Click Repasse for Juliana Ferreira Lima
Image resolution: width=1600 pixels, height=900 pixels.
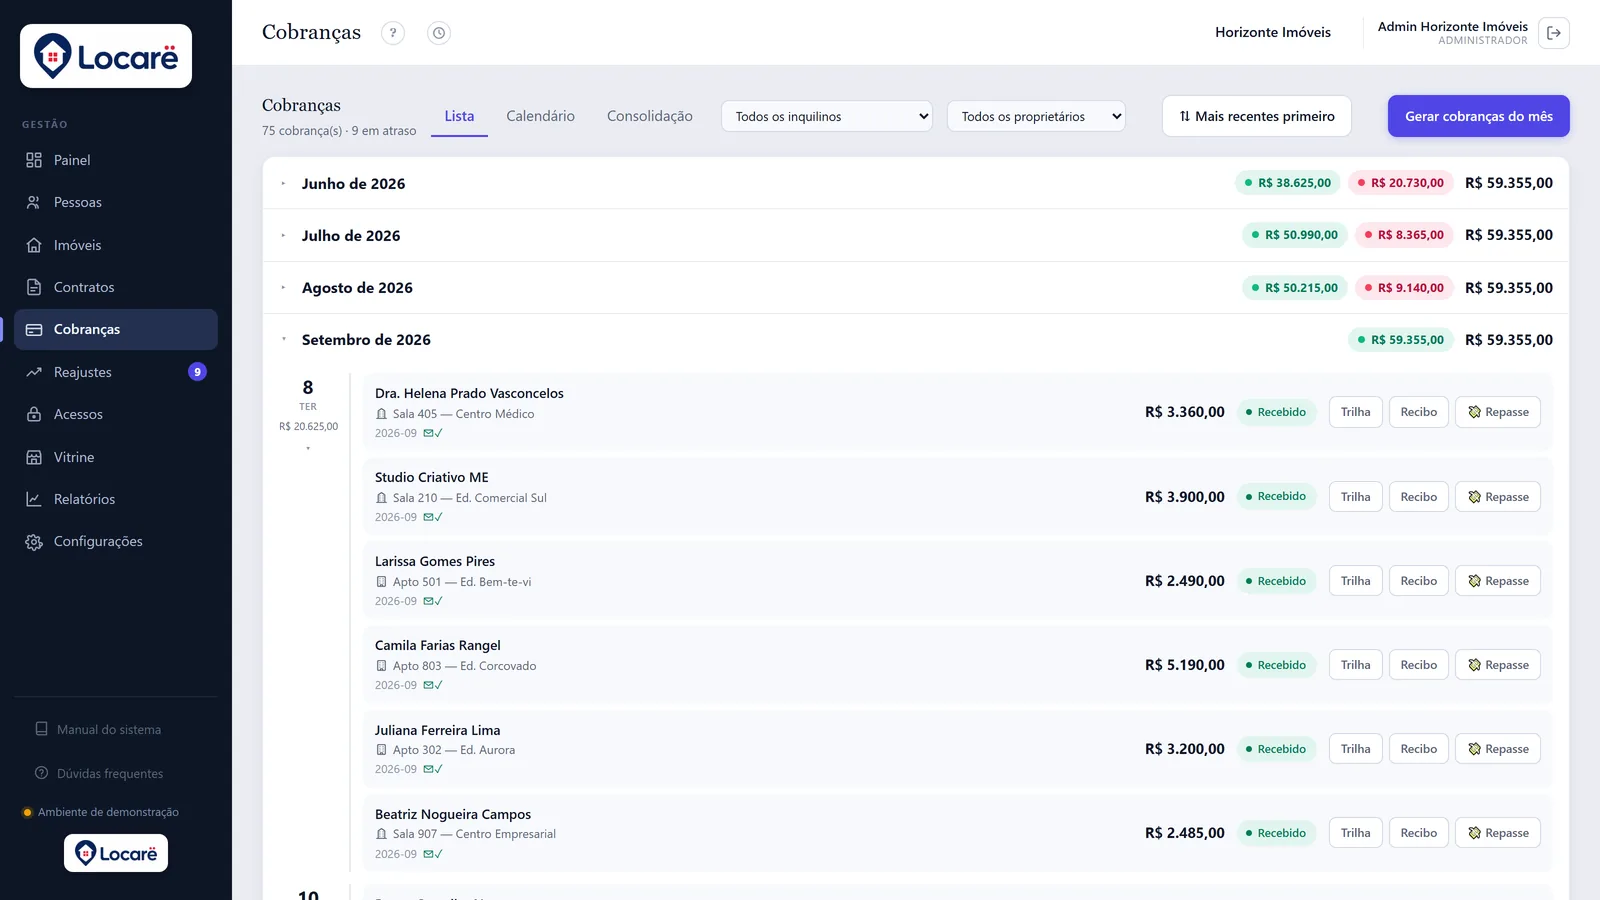pyautogui.click(x=1498, y=749)
